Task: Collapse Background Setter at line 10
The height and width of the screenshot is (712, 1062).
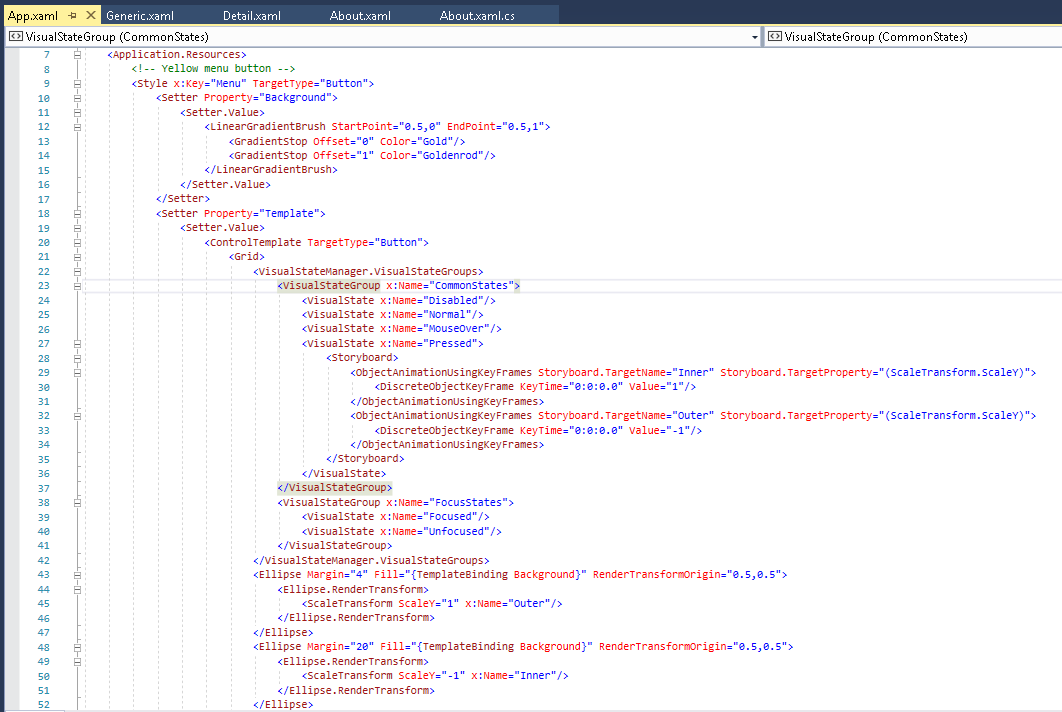Action: coord(77,98)
